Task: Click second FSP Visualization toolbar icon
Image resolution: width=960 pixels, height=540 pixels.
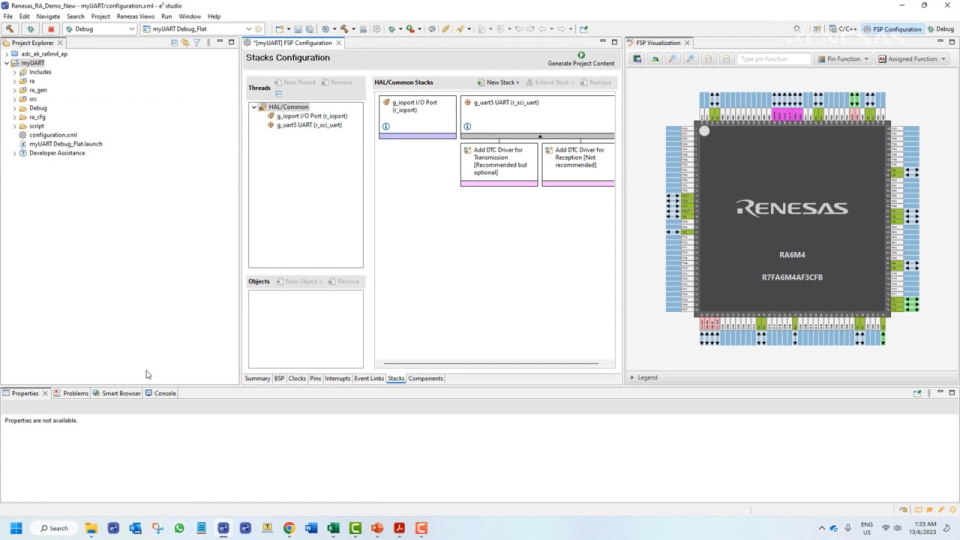Action: [655, 59]
